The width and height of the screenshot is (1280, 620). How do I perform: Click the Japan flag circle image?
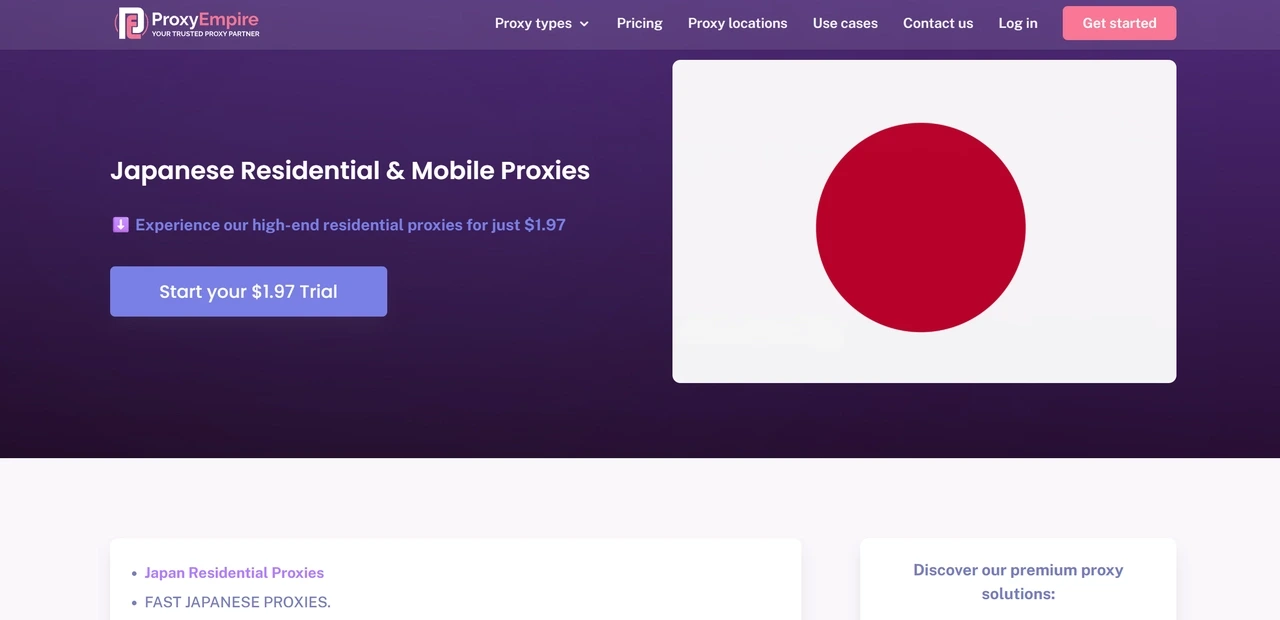pos(921,227)
